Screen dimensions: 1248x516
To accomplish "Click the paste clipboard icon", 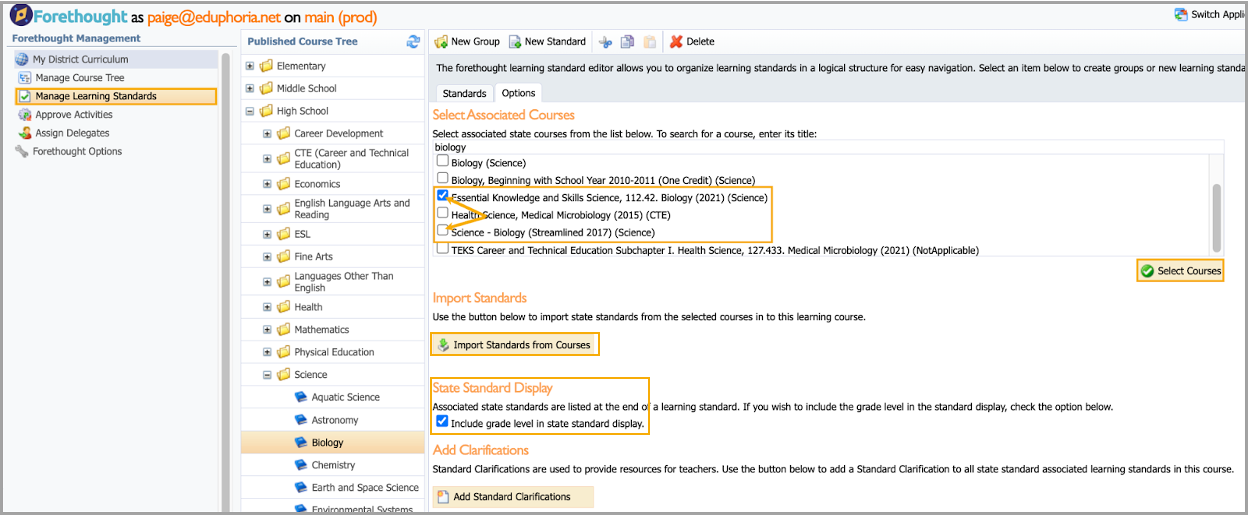I will [x=649, y=41].
